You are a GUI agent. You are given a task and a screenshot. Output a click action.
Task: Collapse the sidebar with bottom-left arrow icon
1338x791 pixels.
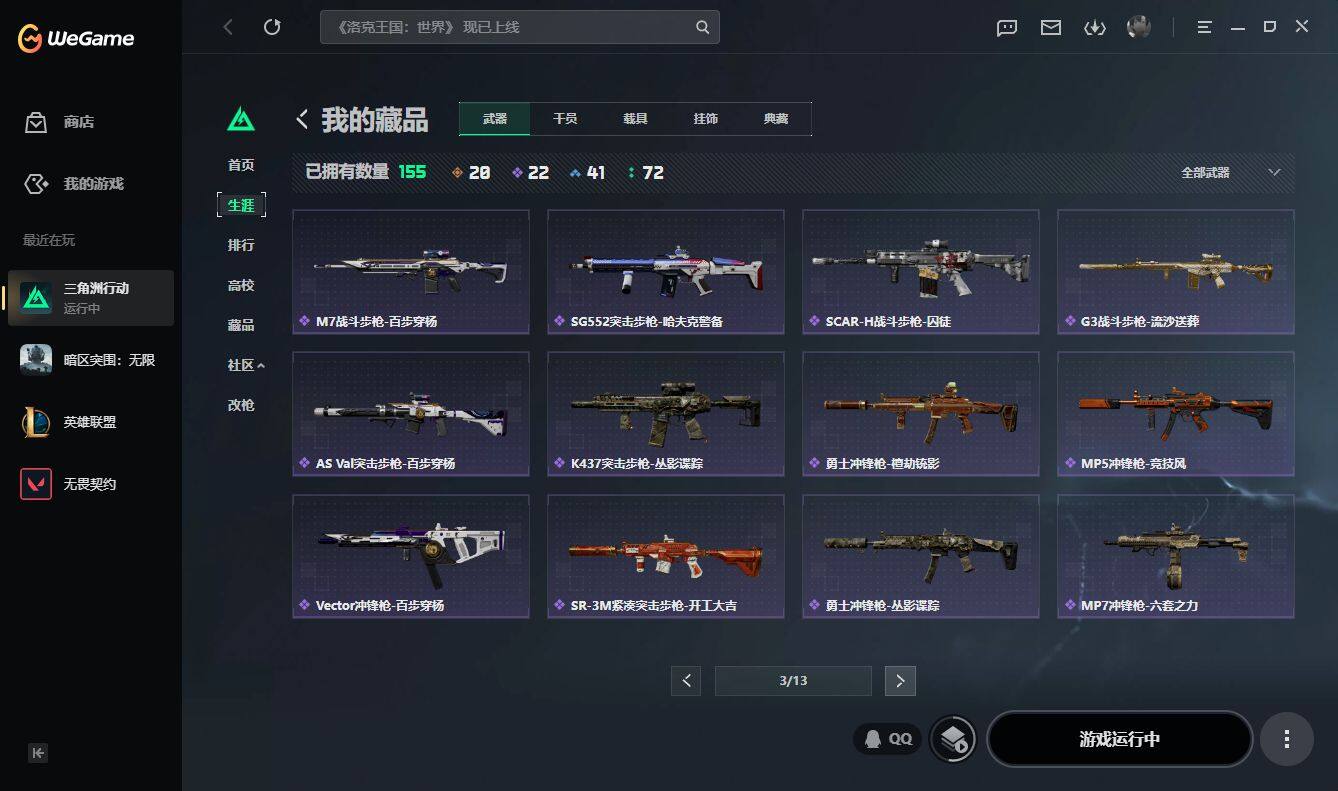pos(38,753)
